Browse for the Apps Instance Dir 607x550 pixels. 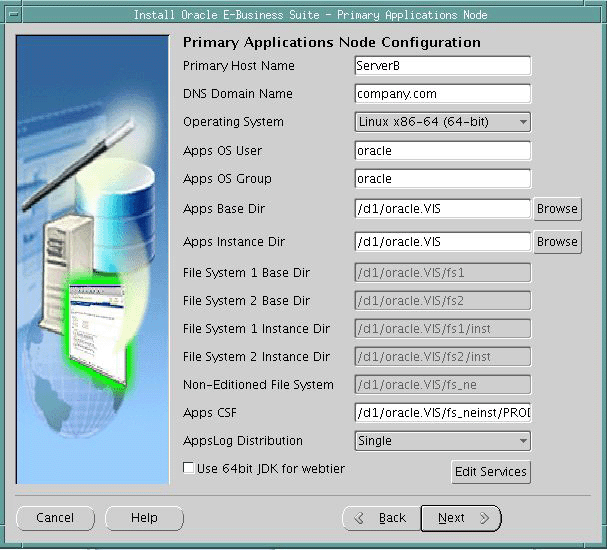[557, 242]
